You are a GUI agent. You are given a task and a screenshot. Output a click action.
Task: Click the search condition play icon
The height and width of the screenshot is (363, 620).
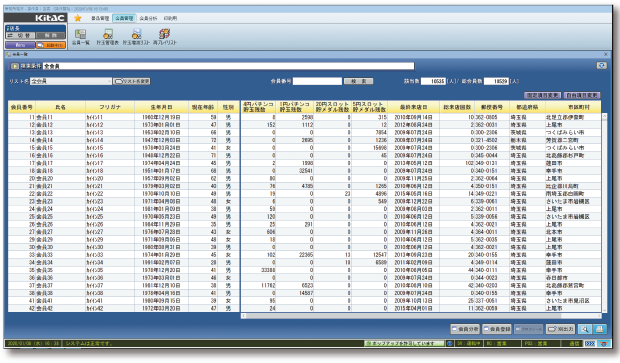click(x=15, y=66)
